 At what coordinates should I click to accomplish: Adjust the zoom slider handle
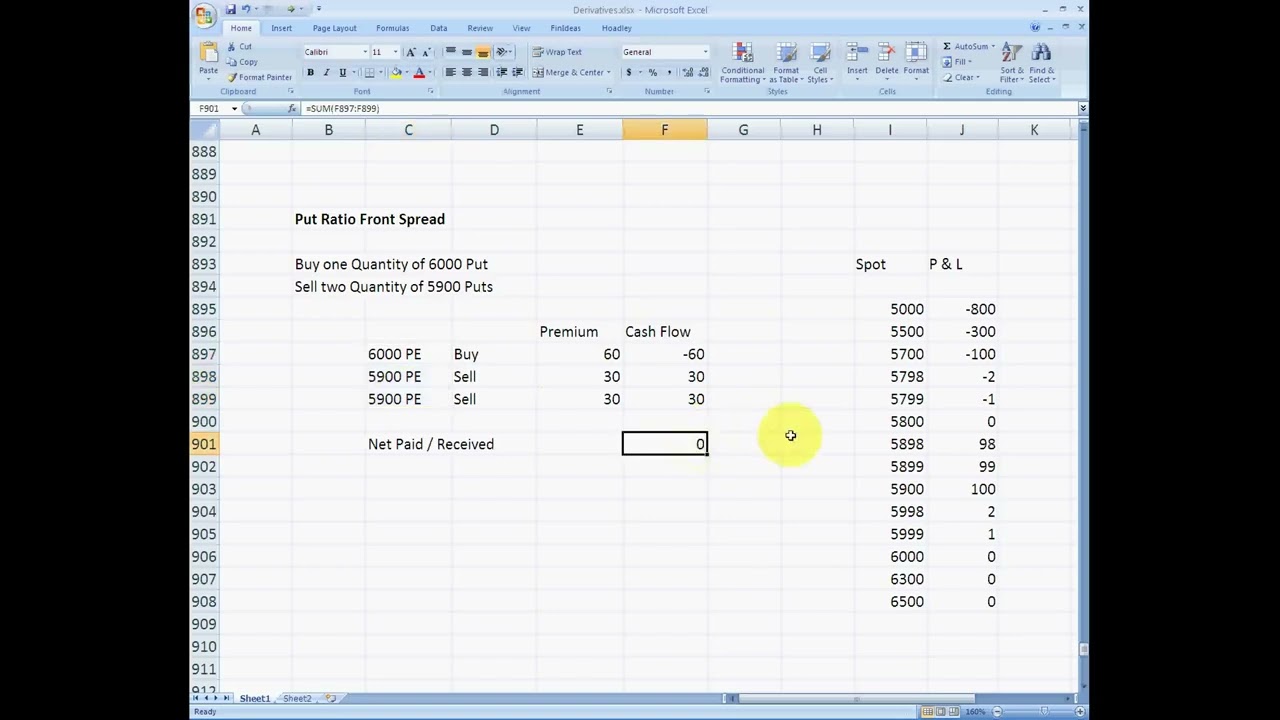(x=1045, y=711)
